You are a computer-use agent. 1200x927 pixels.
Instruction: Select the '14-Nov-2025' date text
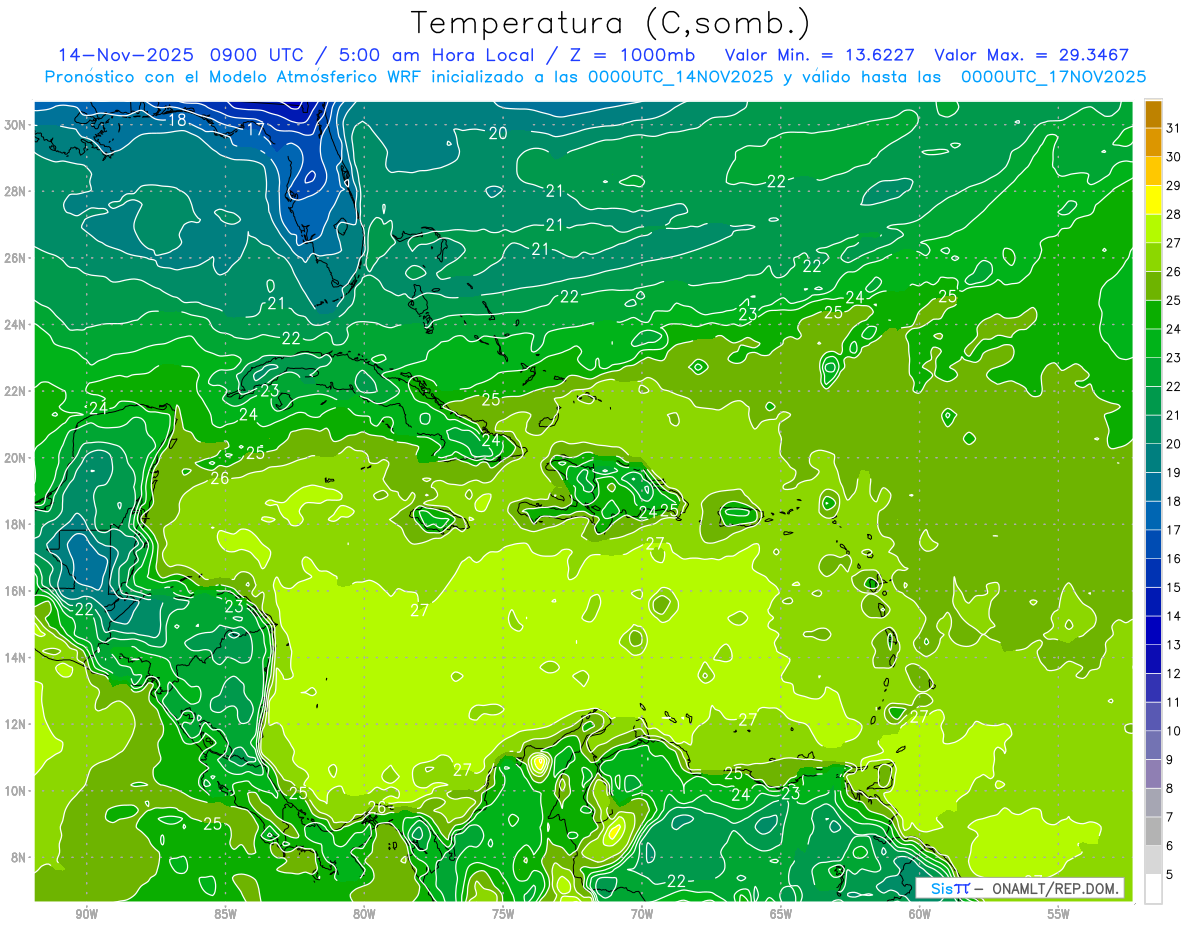click(x=124, y=55)
